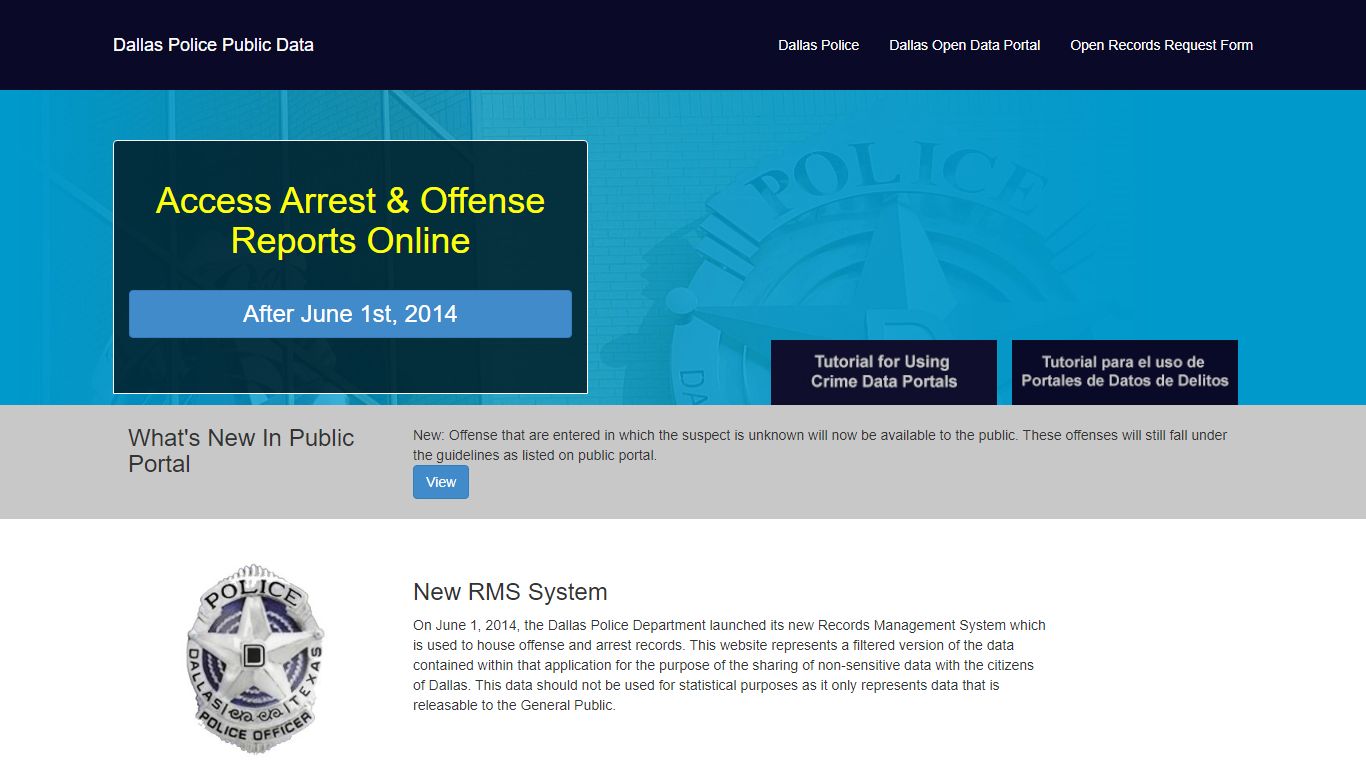Open the Dallas Open Data Portal link
Screen dimensions: 1366x768
(x=965, y=45)
